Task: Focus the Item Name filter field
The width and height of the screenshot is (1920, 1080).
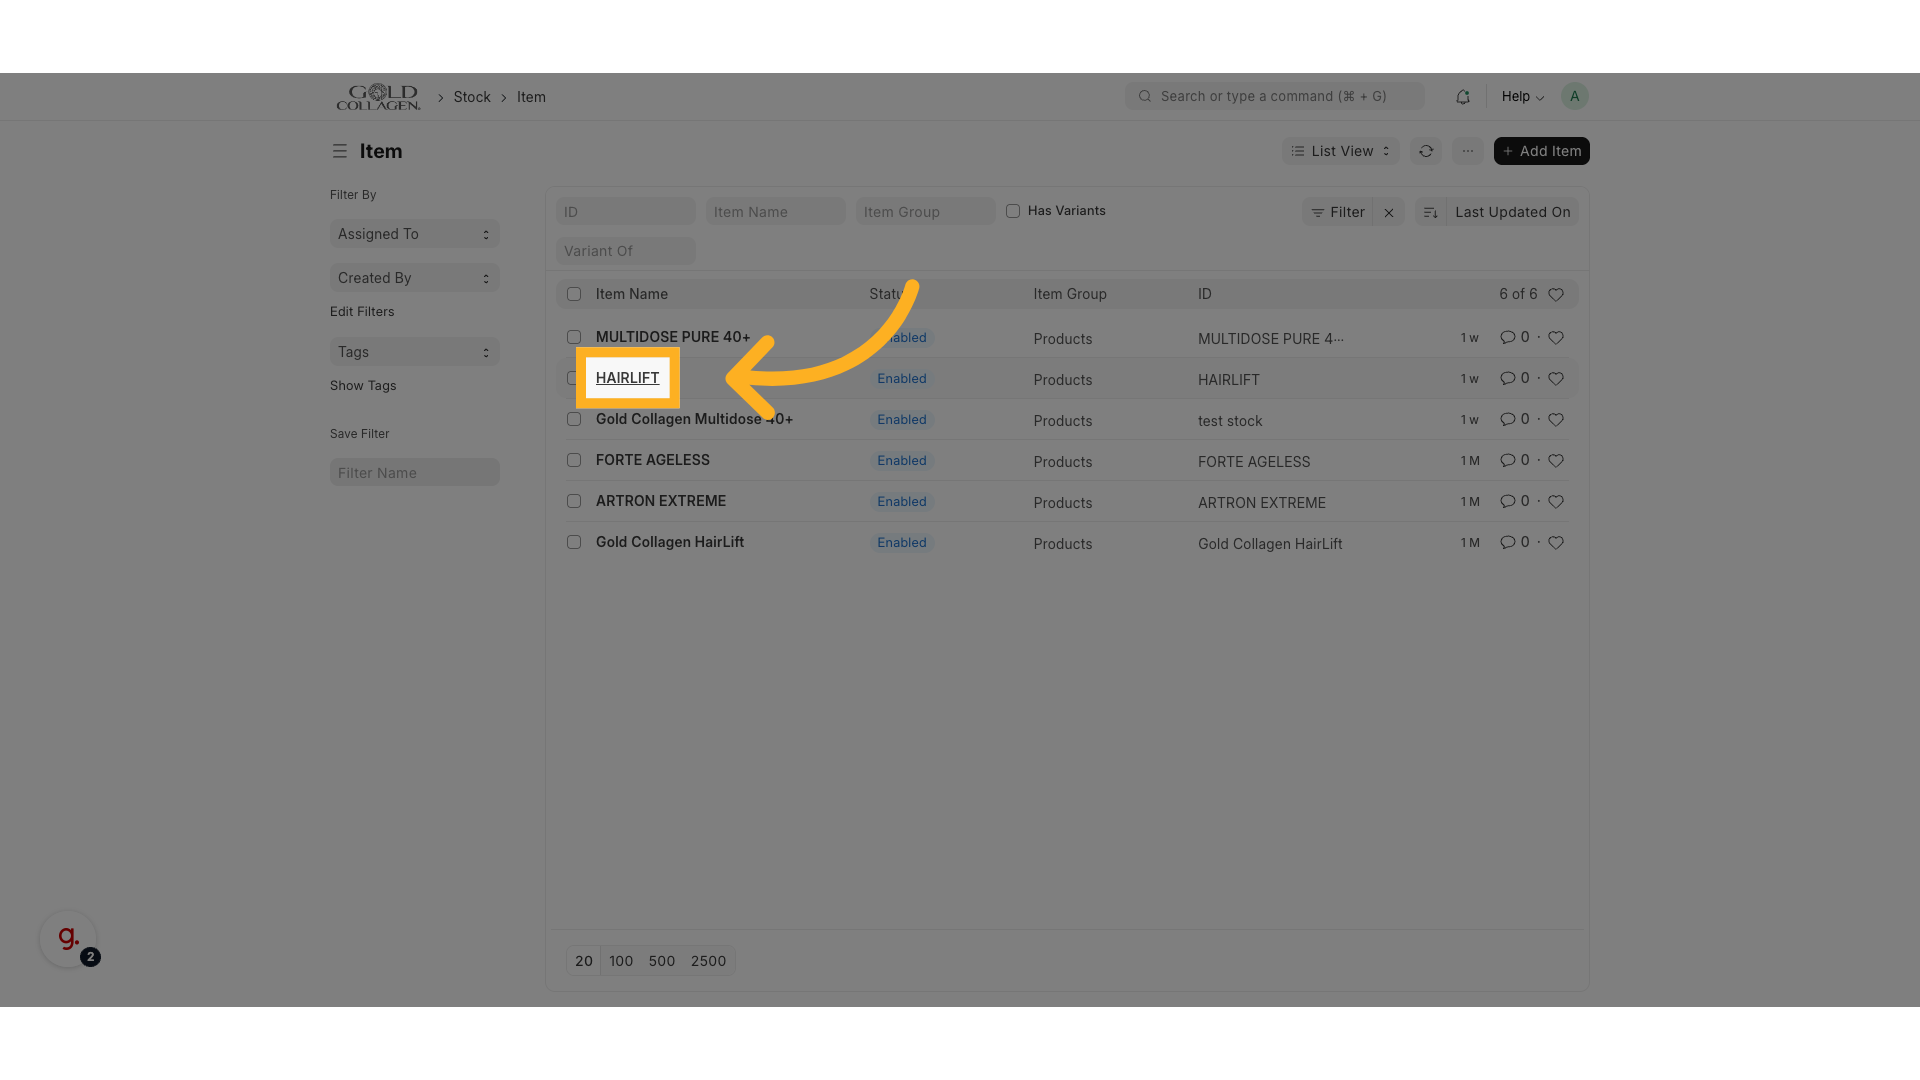Action: coord(776,212)
